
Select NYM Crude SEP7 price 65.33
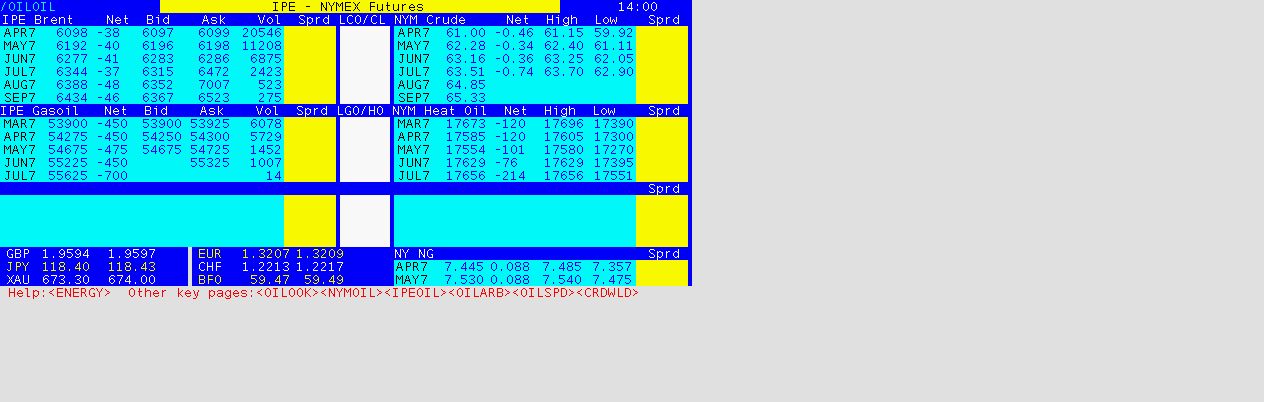(x=466, y=98)
